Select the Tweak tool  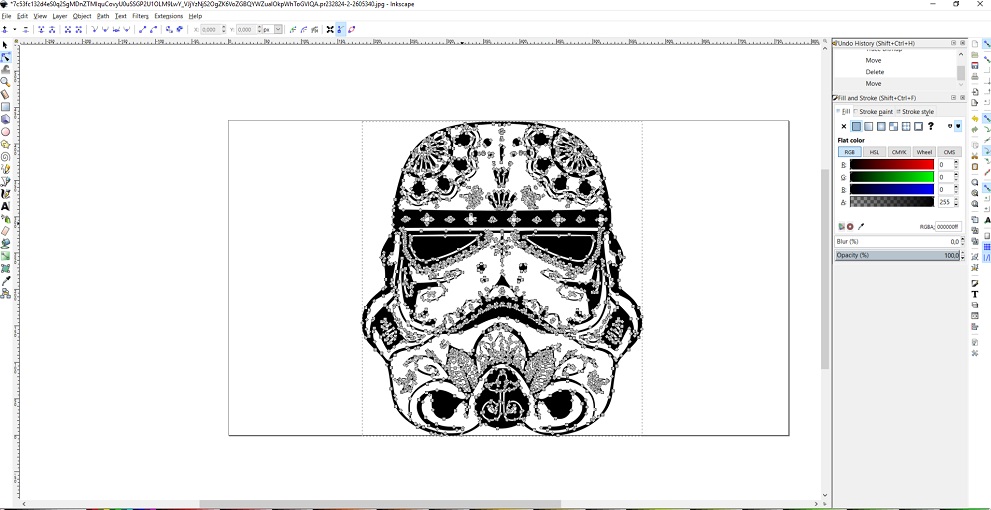(5, 70)
